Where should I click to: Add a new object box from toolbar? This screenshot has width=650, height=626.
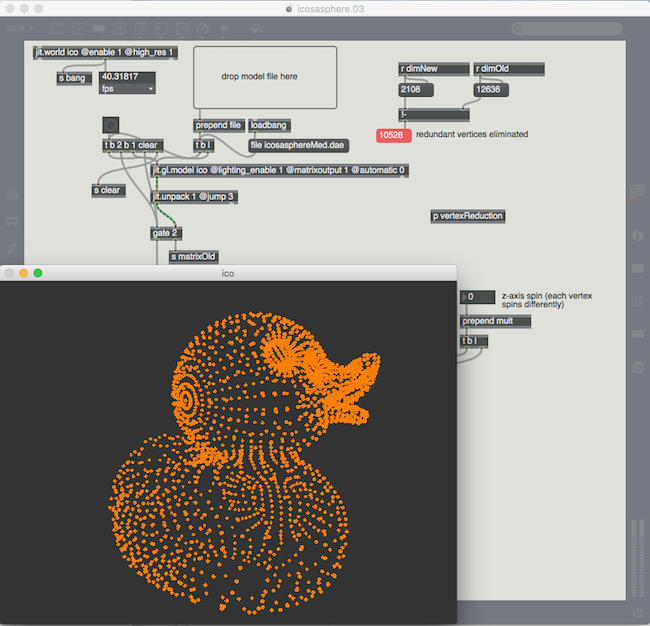tap(57, 29)
